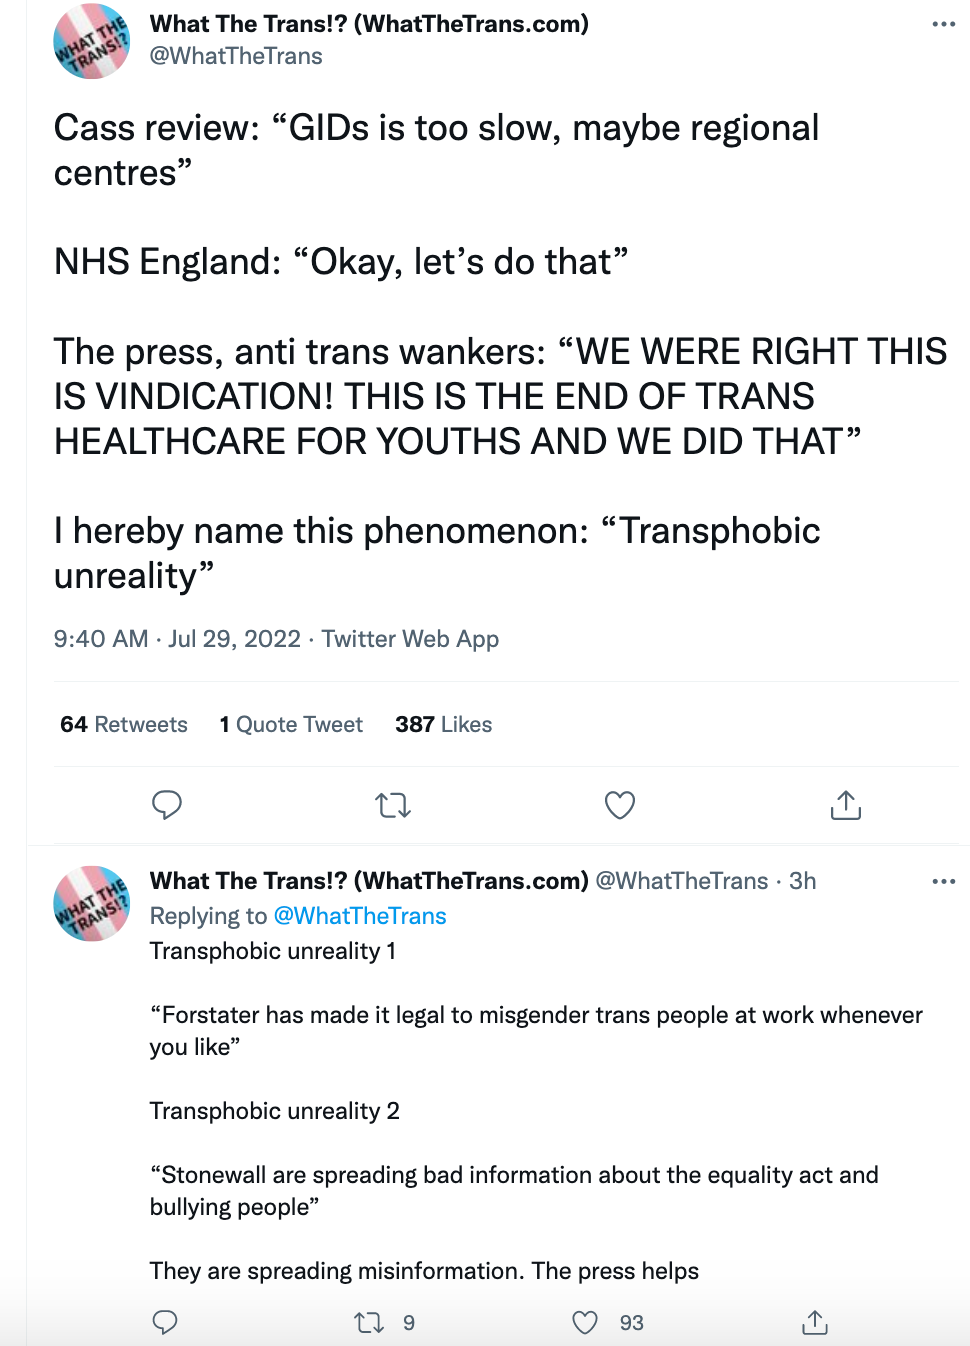Image resolution: width=970 pixels, height=1346 pixels.
Task: Click the What The Trans!? display name header
Action: click(369, 24)
